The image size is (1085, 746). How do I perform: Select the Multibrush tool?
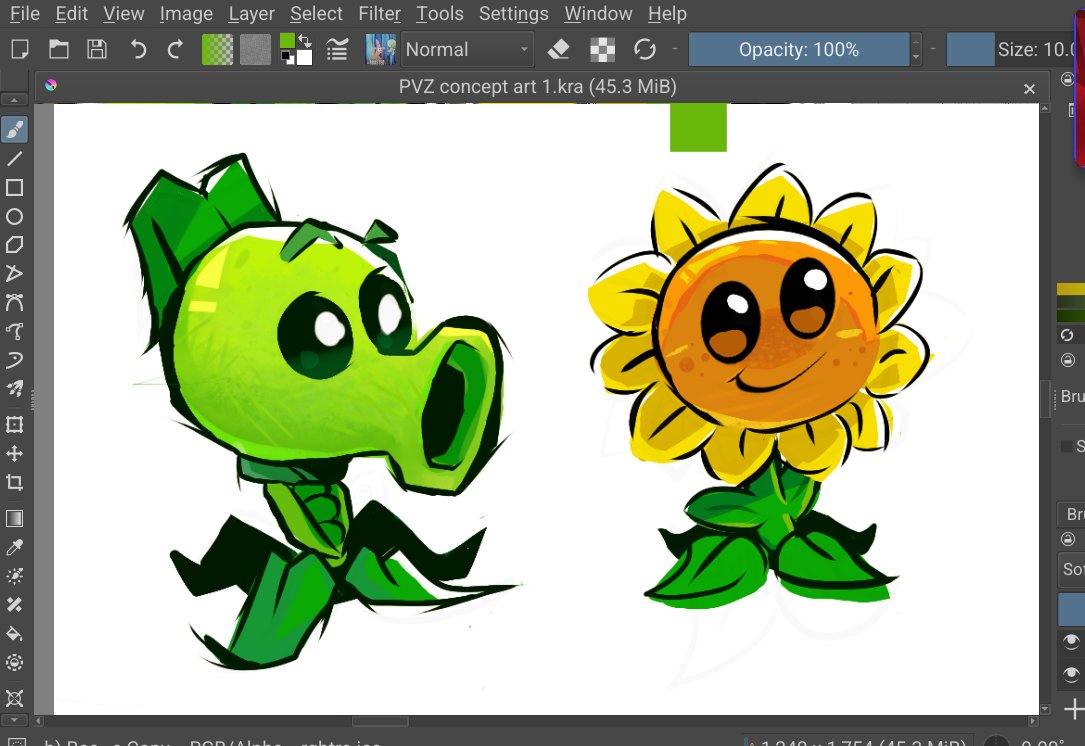point(15,389)
